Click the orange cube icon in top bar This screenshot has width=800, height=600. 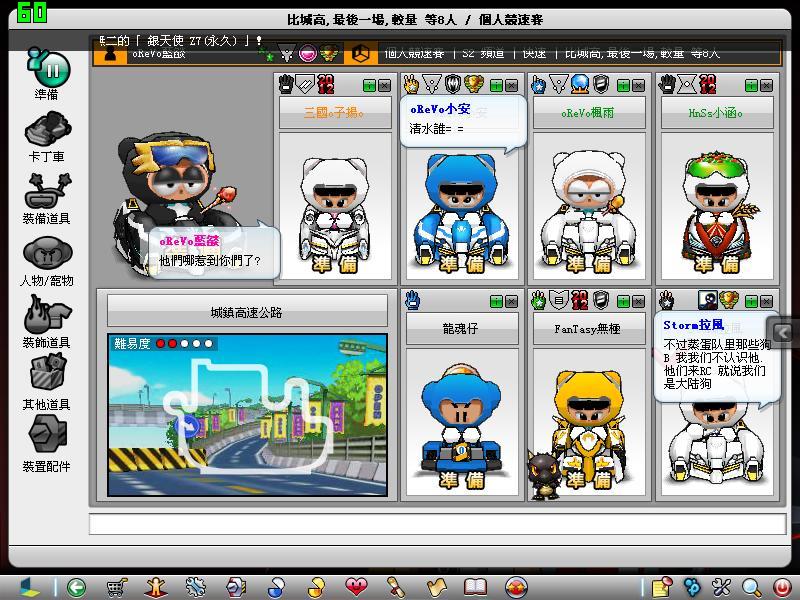[360, 53]
